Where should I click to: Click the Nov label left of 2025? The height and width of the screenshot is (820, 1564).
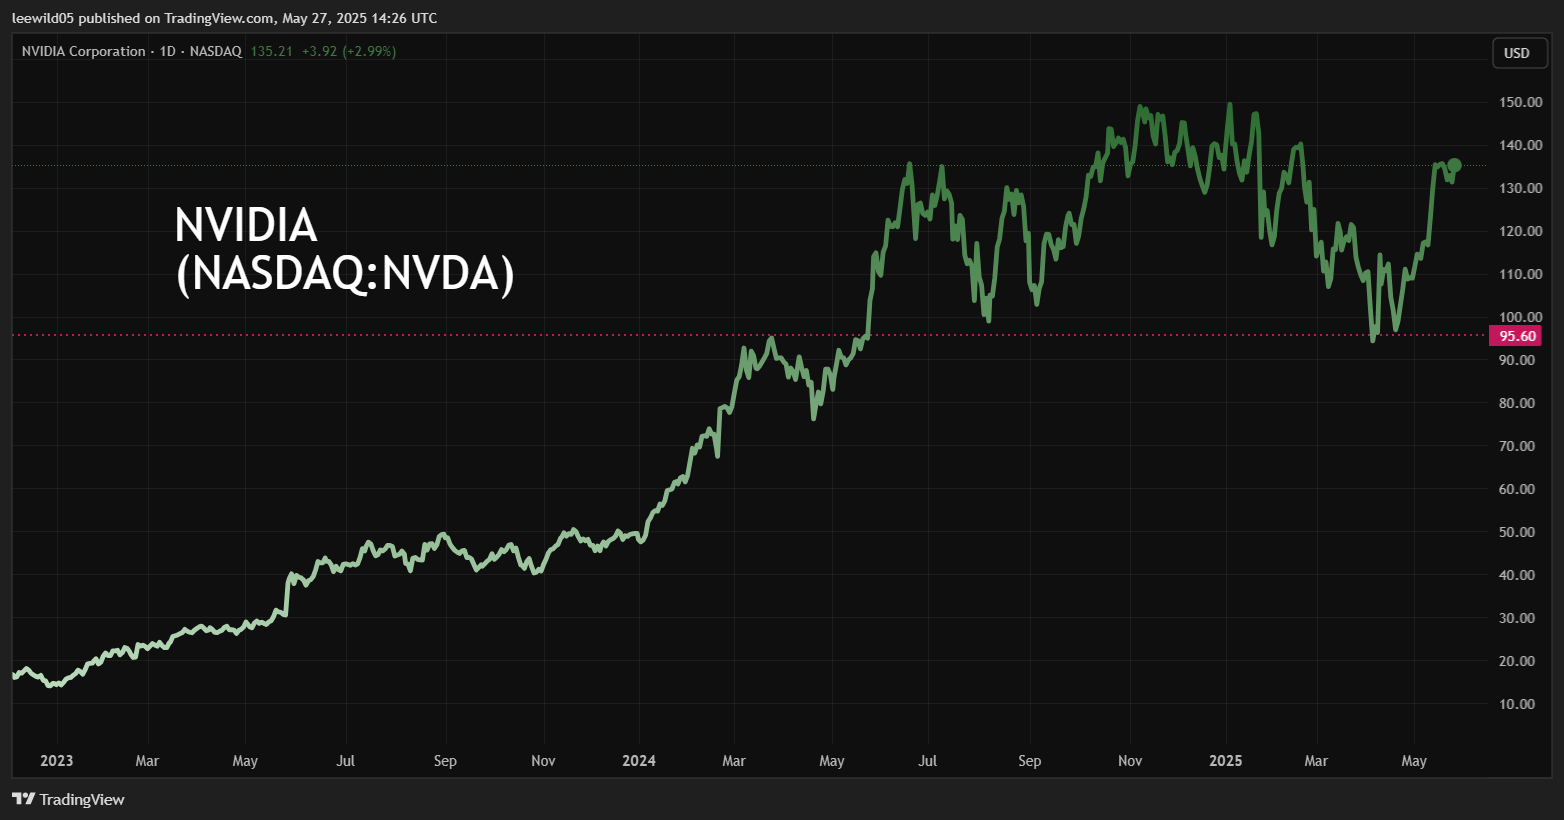click(1130, 761)
